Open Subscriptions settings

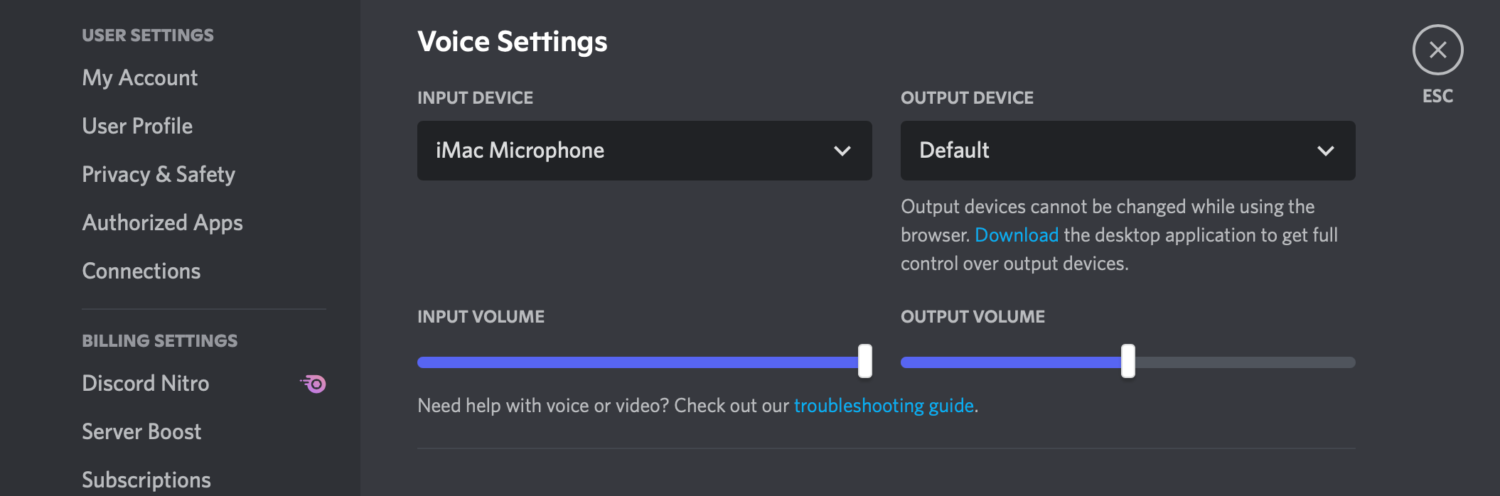tap(146, 480)
